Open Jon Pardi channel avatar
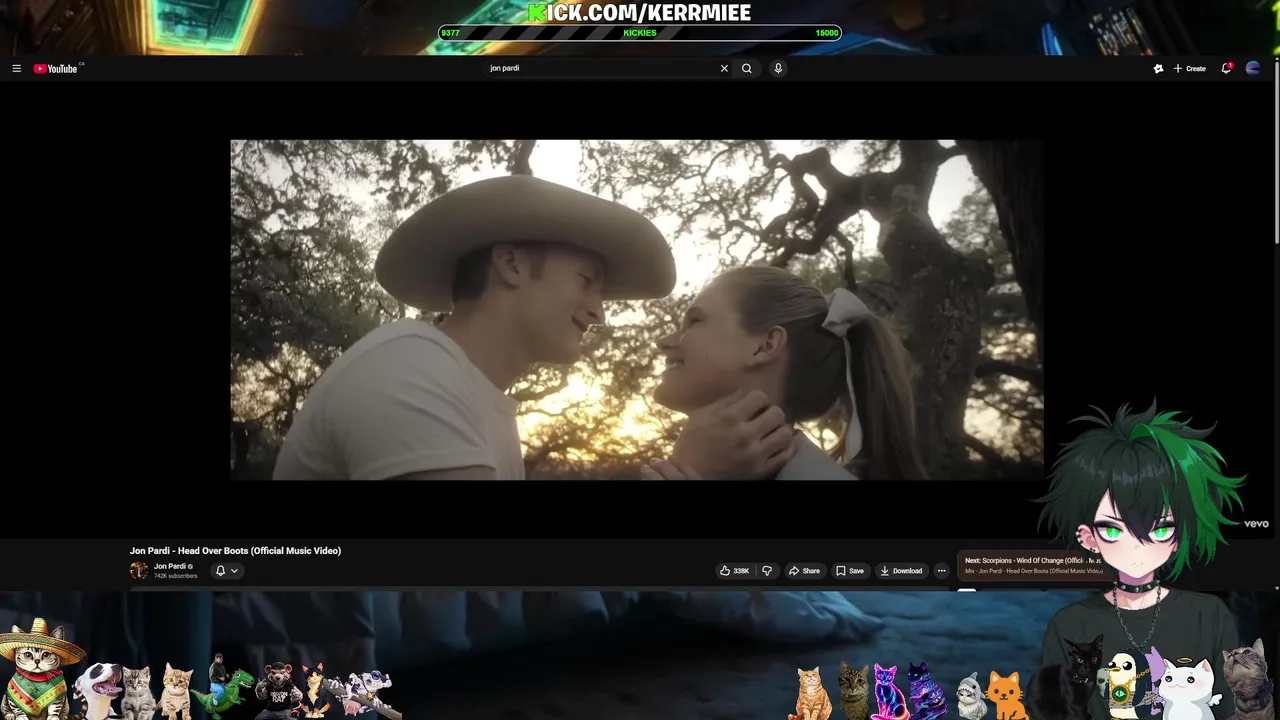The image size is (1280, 720). (x=139, y=571)
